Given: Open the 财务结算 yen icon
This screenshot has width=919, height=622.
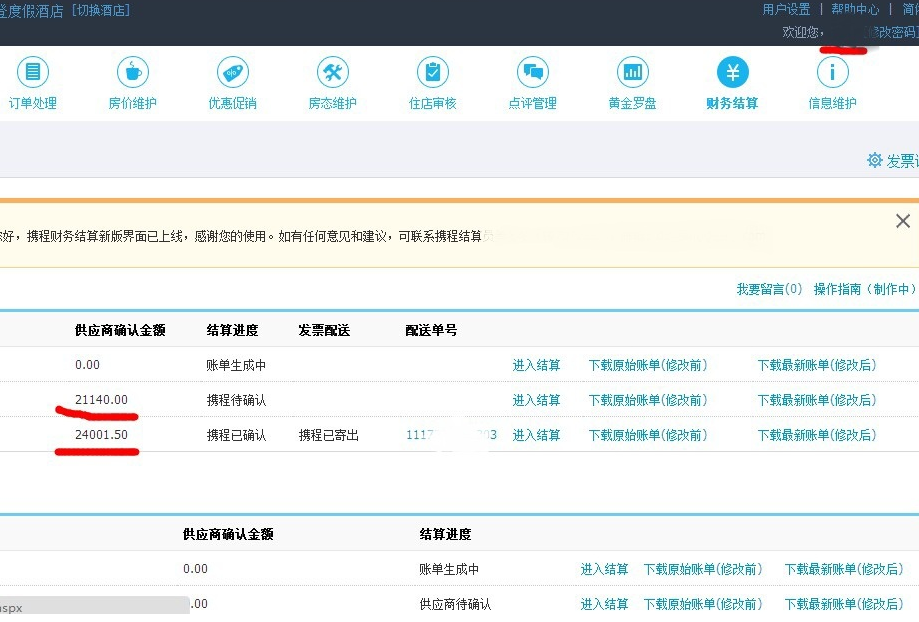Looking at the screenshot, I should 733,72.
